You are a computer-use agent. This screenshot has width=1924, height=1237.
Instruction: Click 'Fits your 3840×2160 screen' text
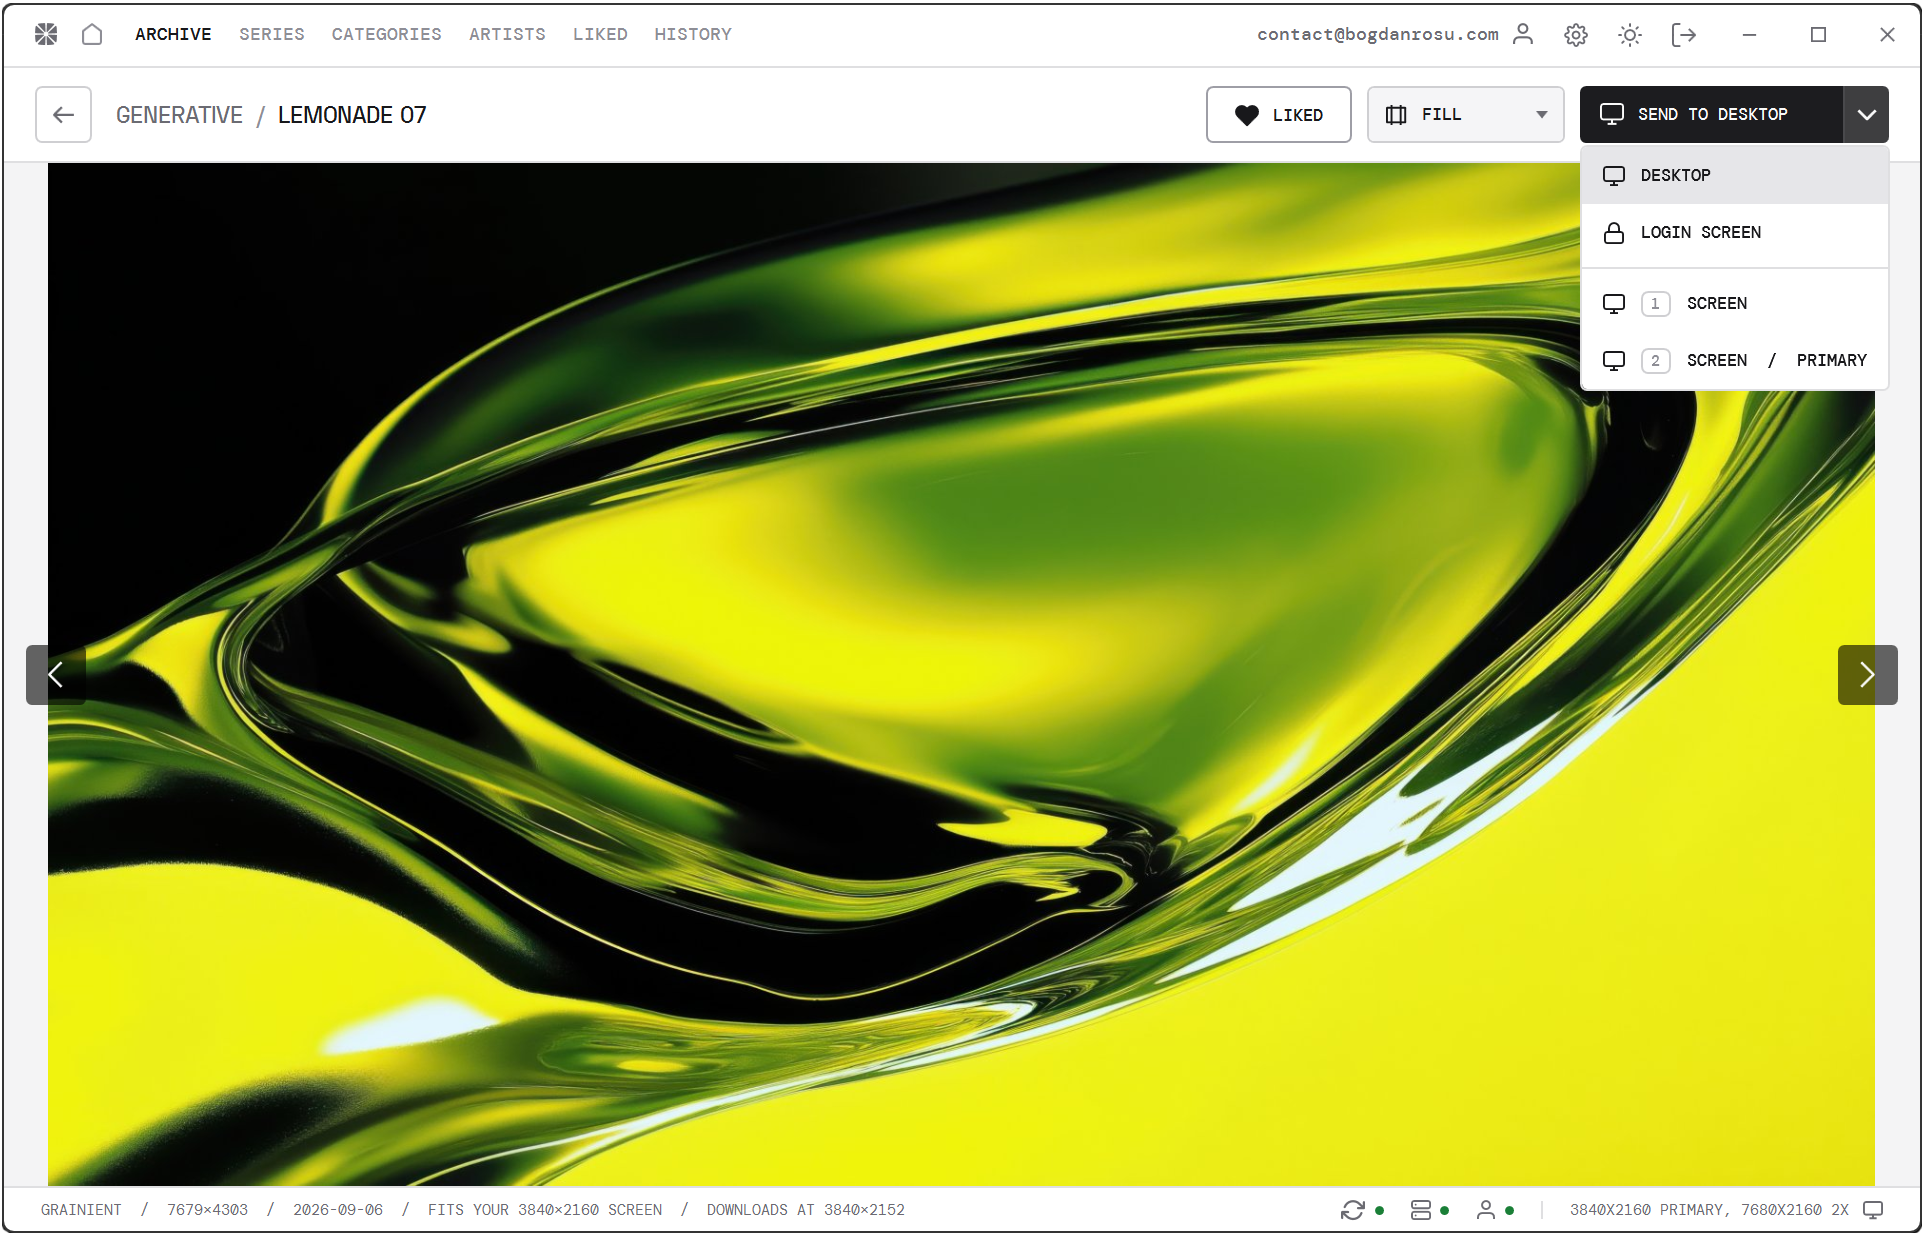click(x=545, y=1210)
